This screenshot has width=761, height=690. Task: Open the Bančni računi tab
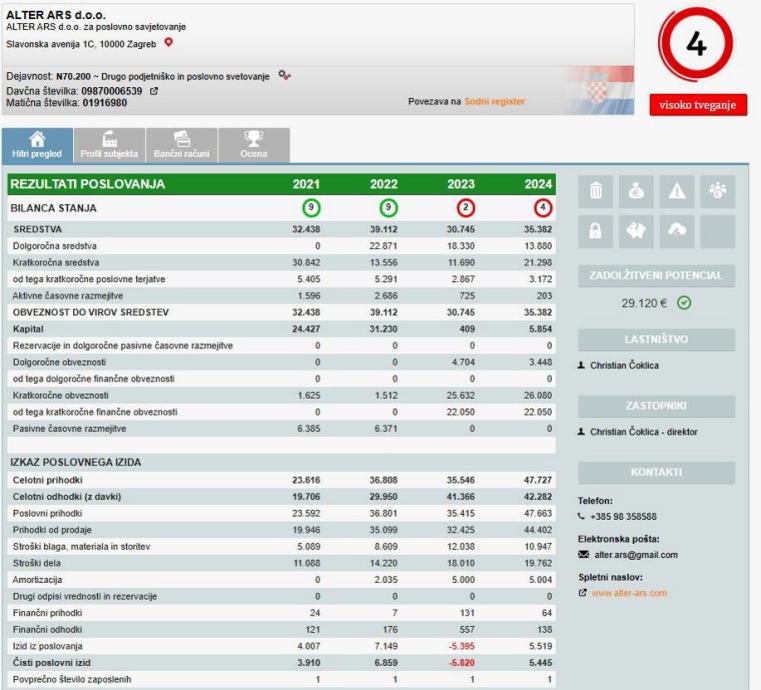click(181, 145)
